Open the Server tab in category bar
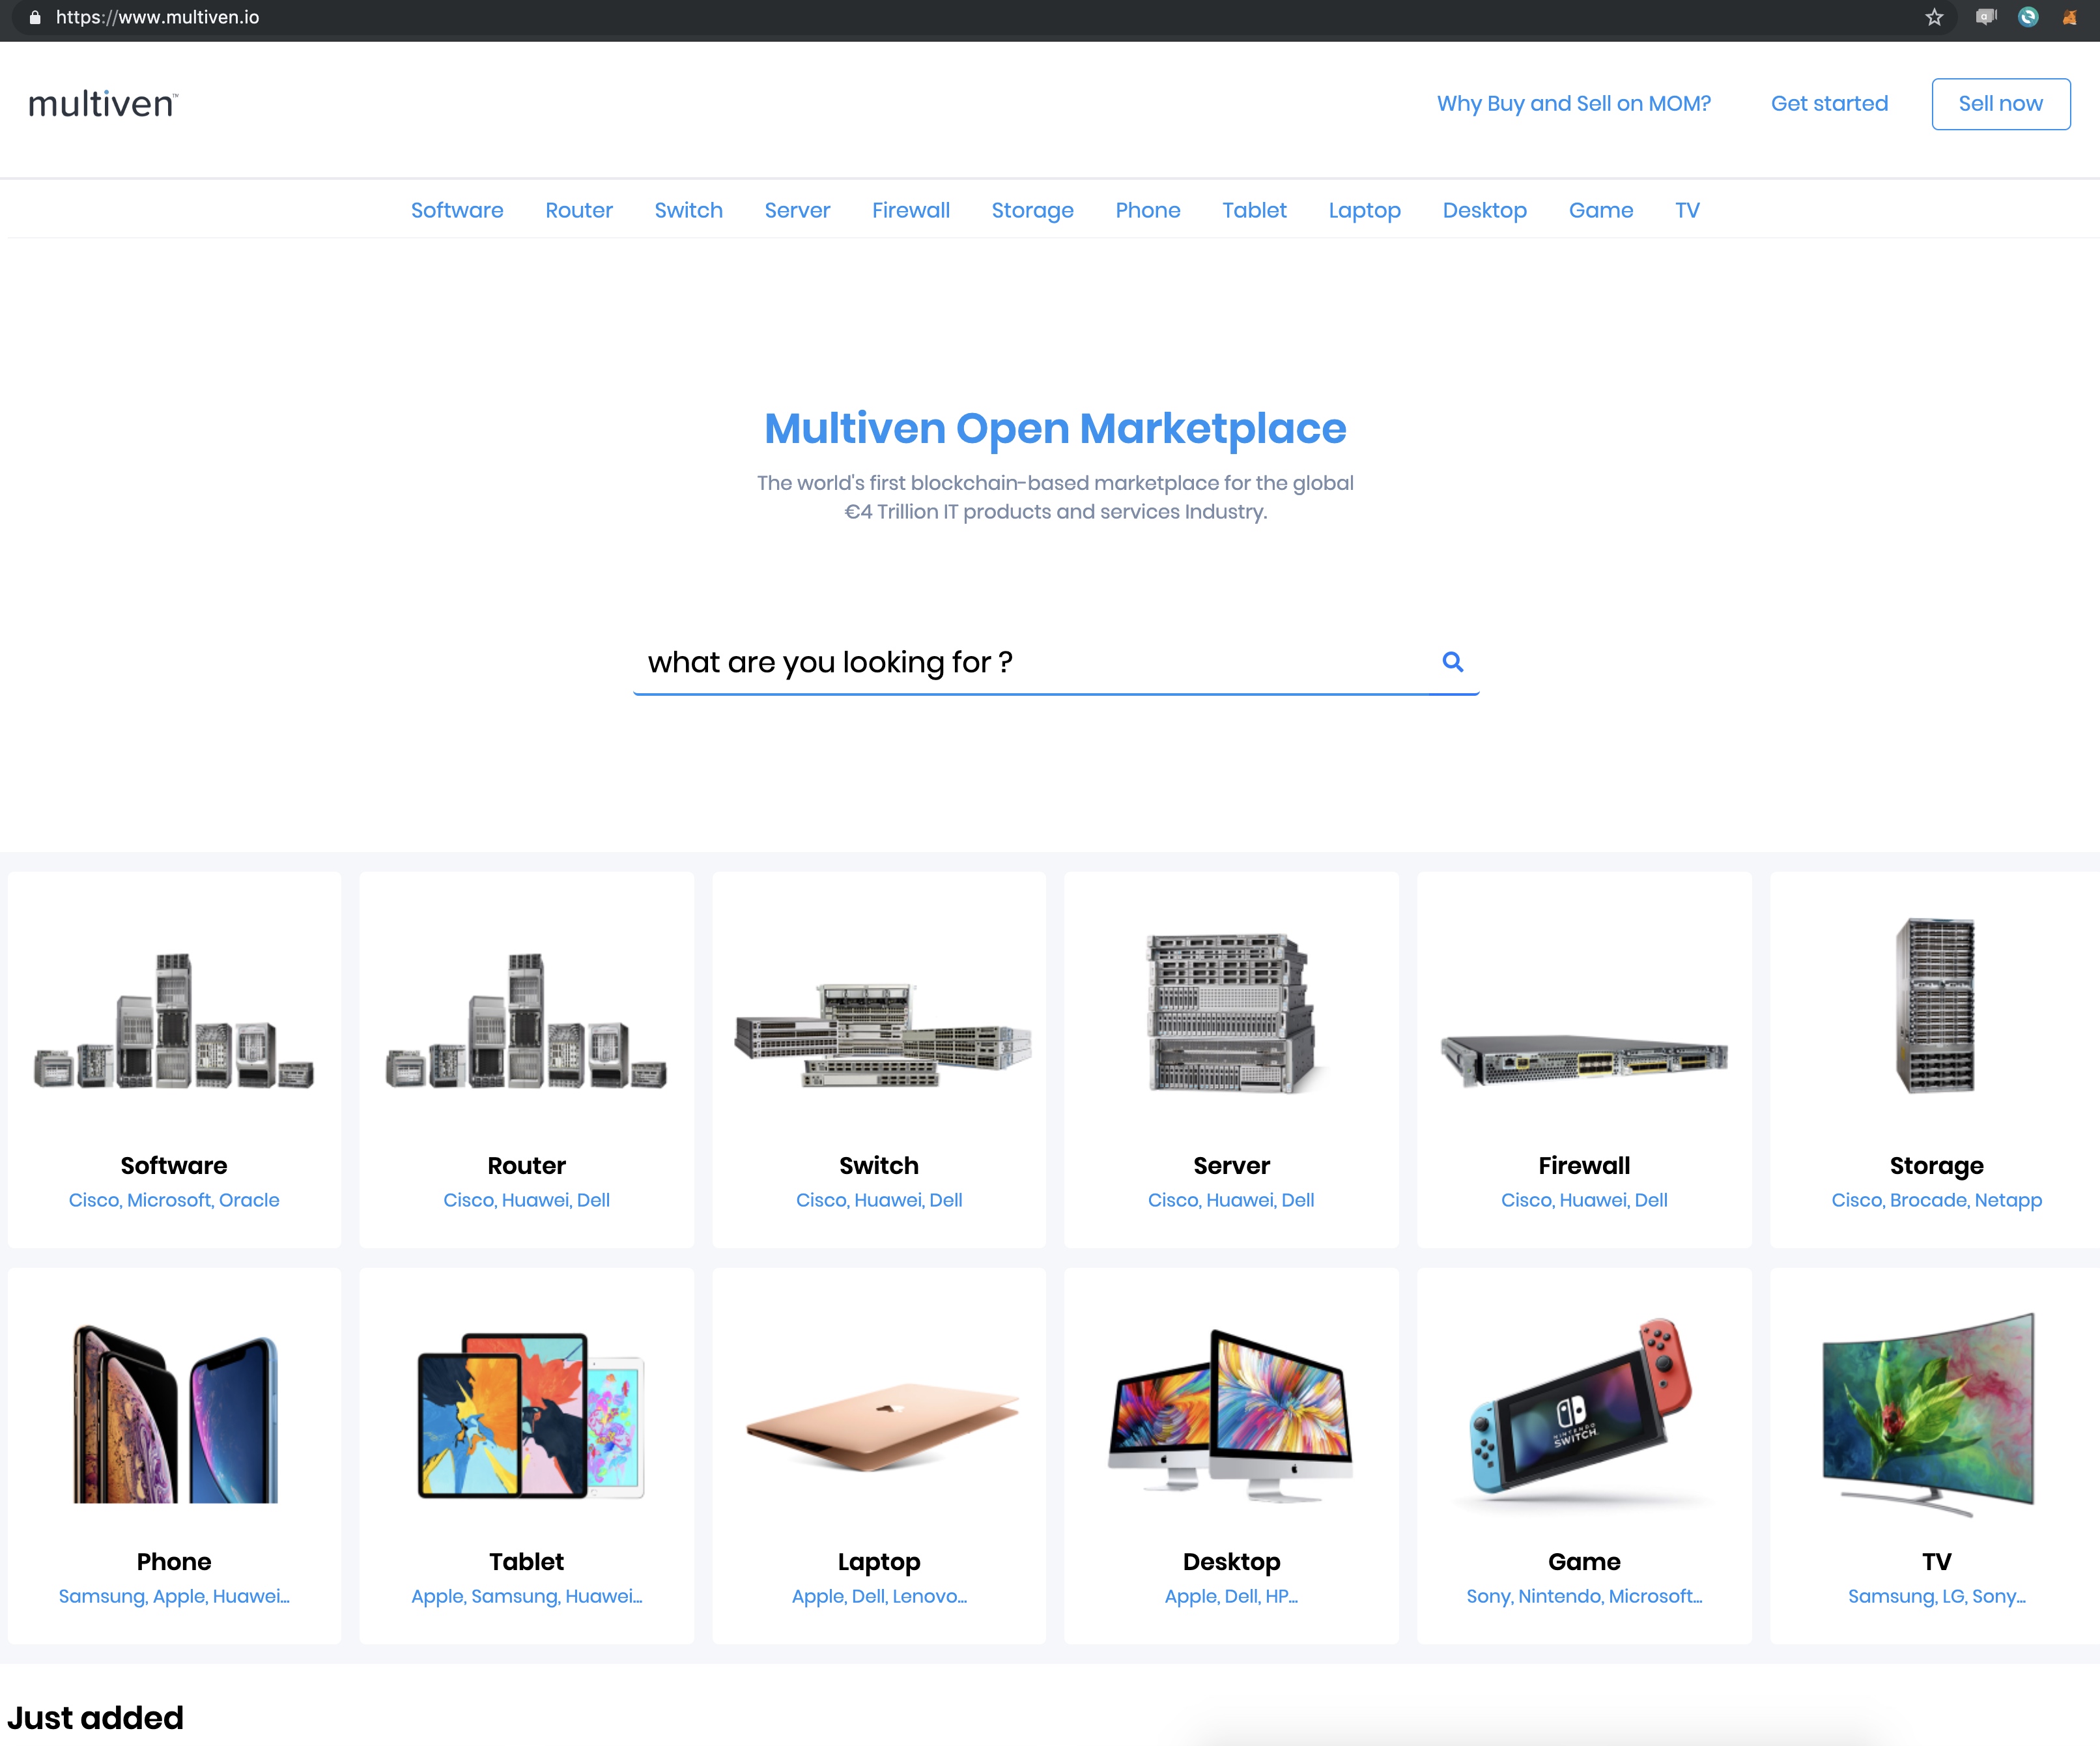 pos(797,210)
